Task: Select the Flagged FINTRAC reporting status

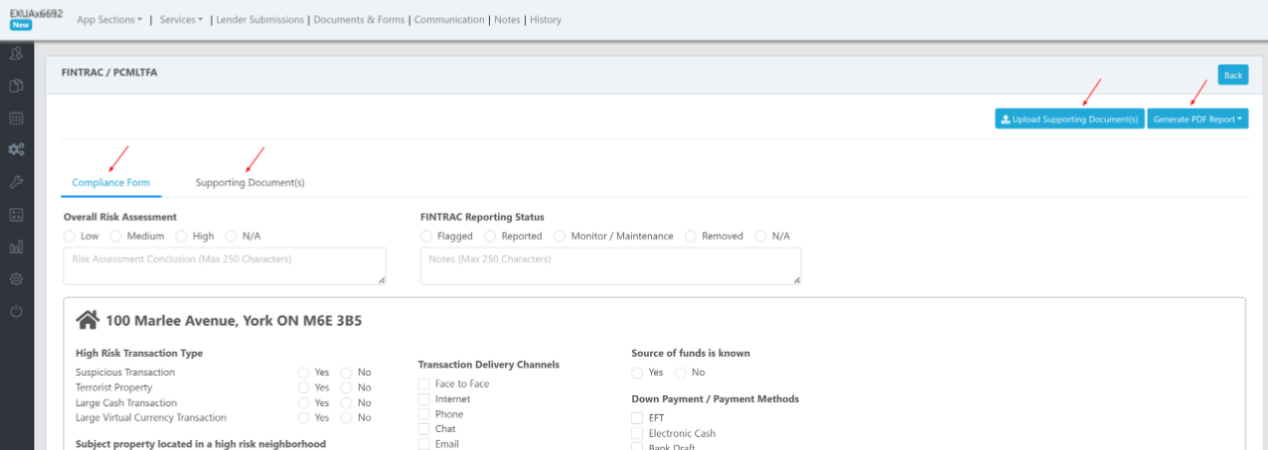Action: pos(427,236)
